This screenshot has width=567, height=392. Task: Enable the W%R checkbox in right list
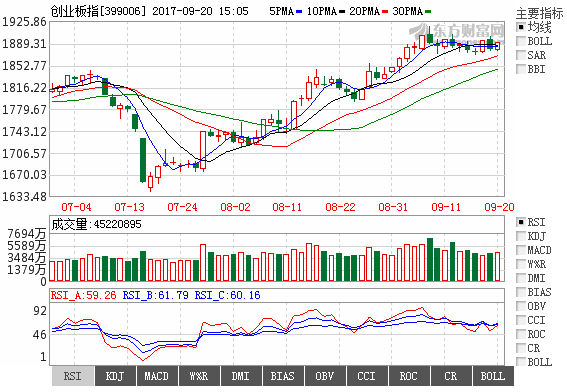pyautogui.click(x=521, y=264)
